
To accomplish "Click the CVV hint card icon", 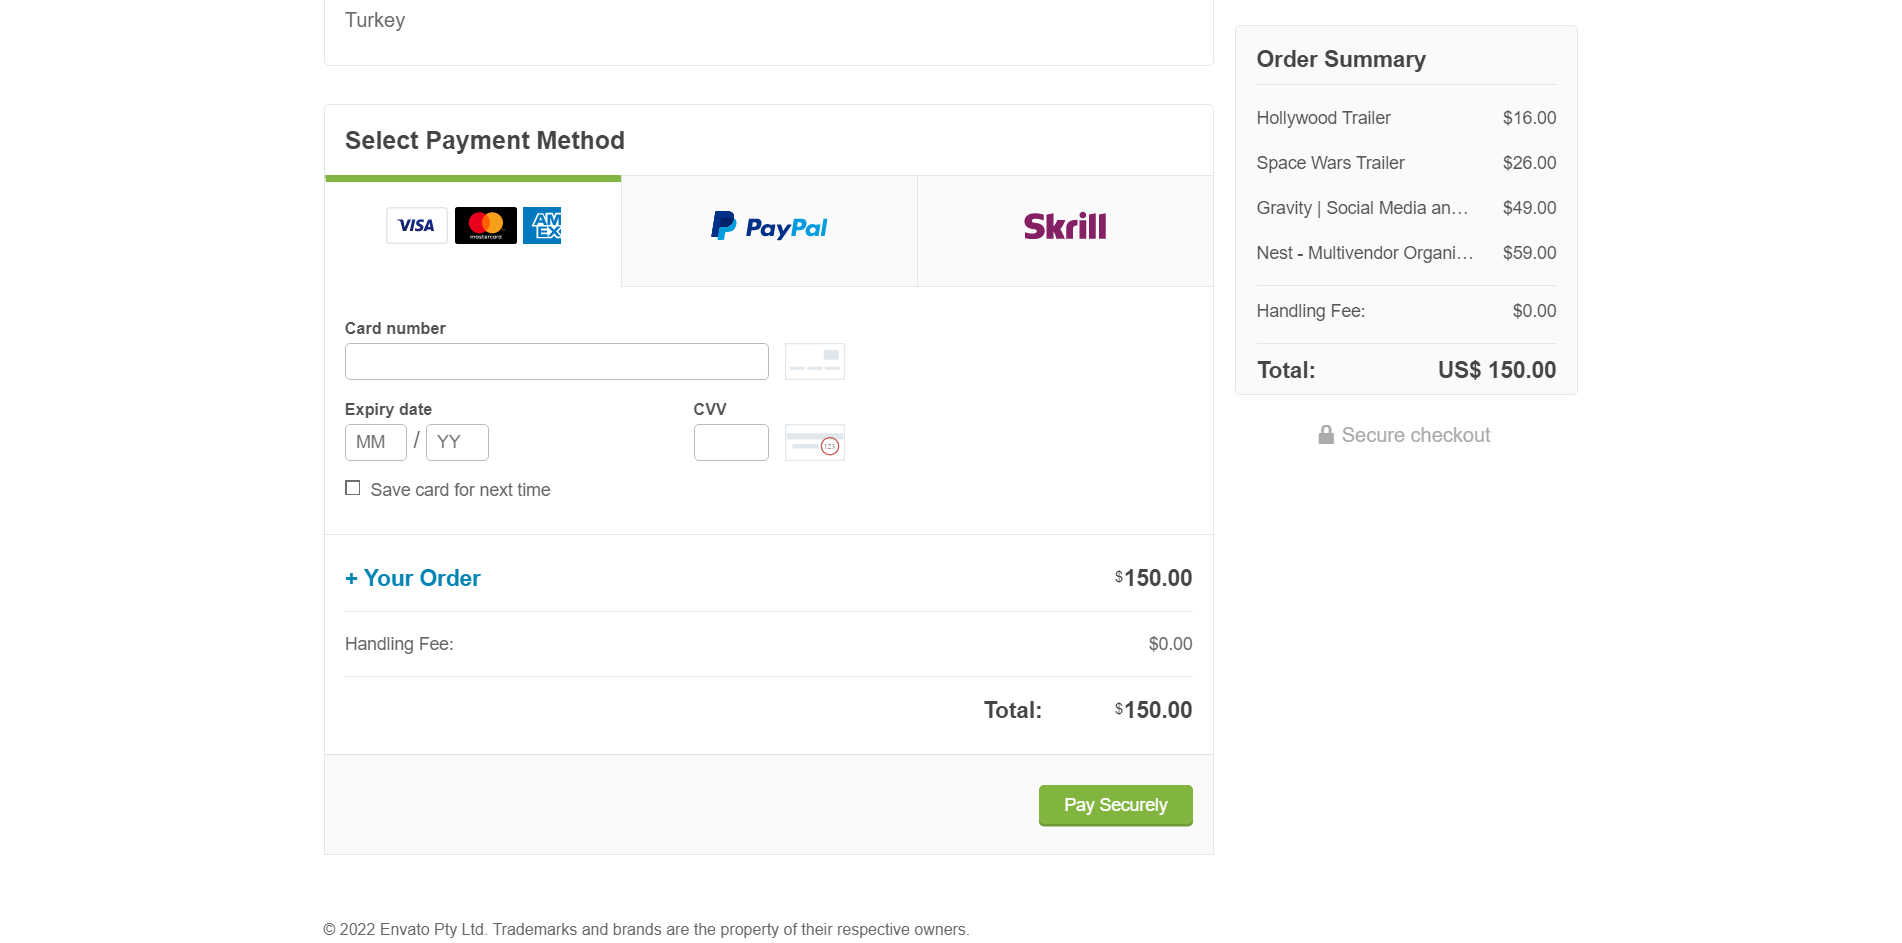I will (815, 442).
